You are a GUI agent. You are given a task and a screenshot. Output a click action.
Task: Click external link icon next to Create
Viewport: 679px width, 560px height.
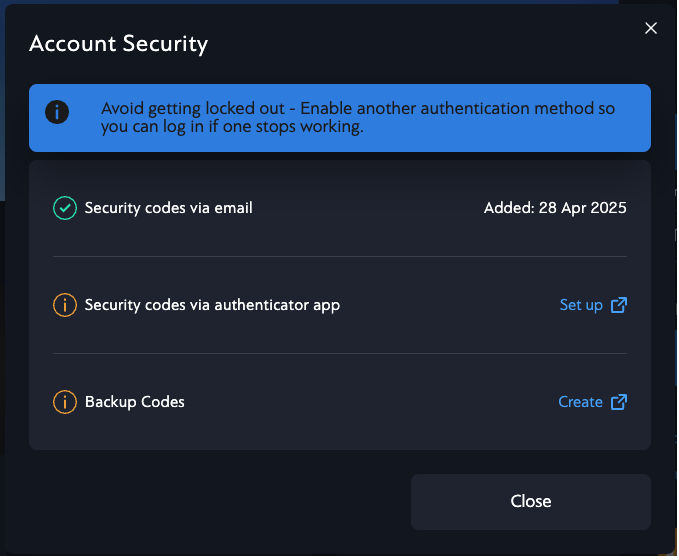pos(619,402)
